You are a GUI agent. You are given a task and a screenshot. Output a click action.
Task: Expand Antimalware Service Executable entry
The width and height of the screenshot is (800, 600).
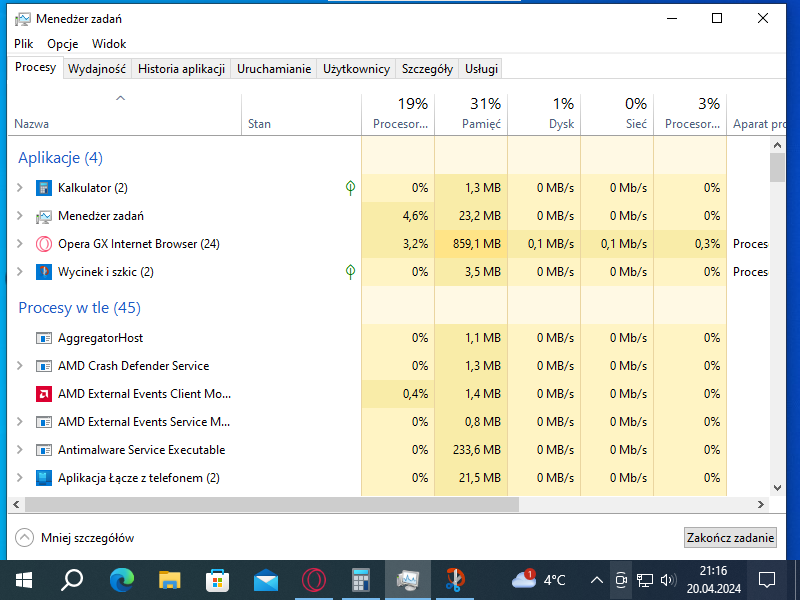[20, 450]
